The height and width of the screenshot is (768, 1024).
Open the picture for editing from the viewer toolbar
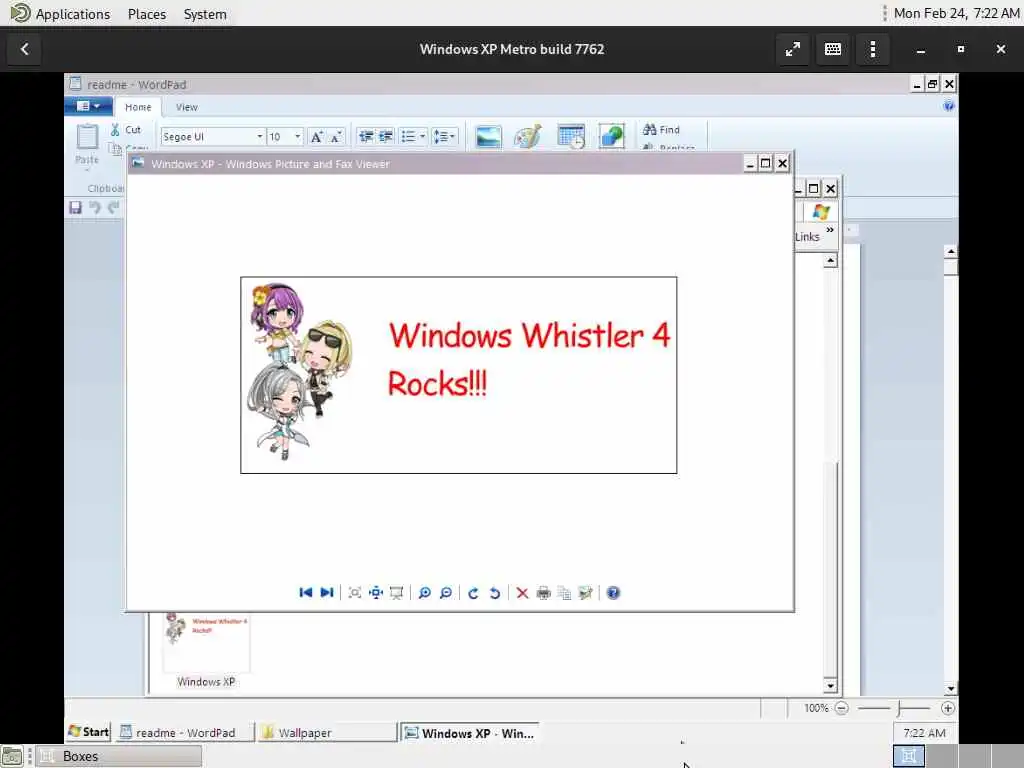(x=586, y=592)
